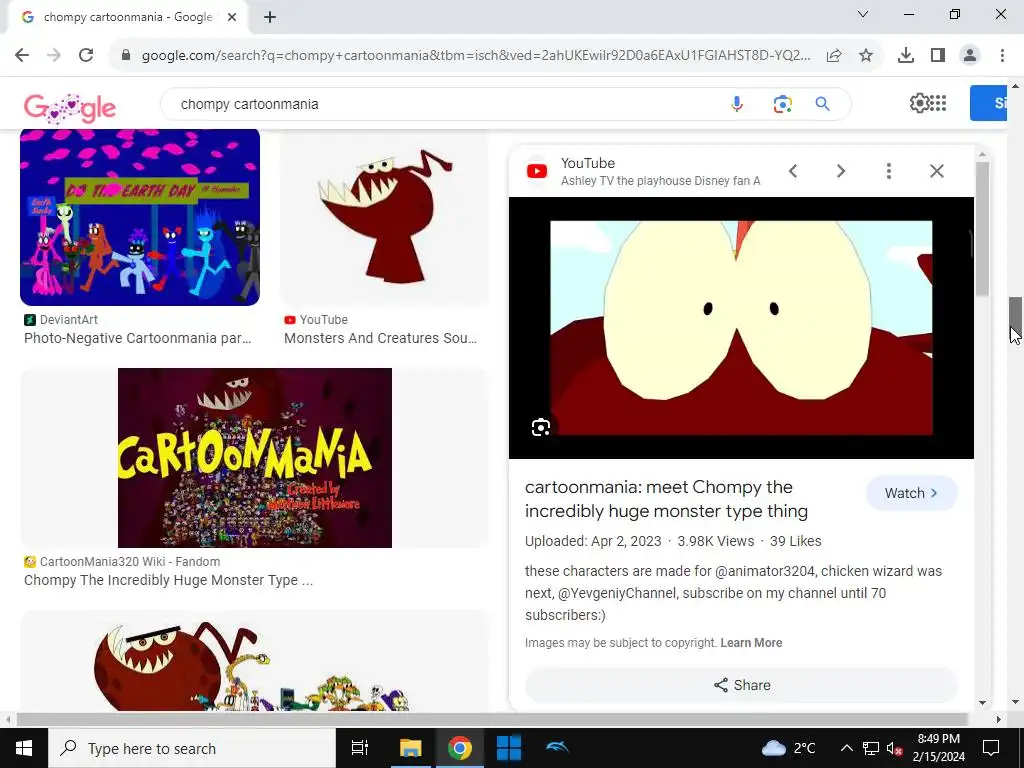Click the Google logo
Viewport: 1024px width, 768px height.
click(70, 108)
